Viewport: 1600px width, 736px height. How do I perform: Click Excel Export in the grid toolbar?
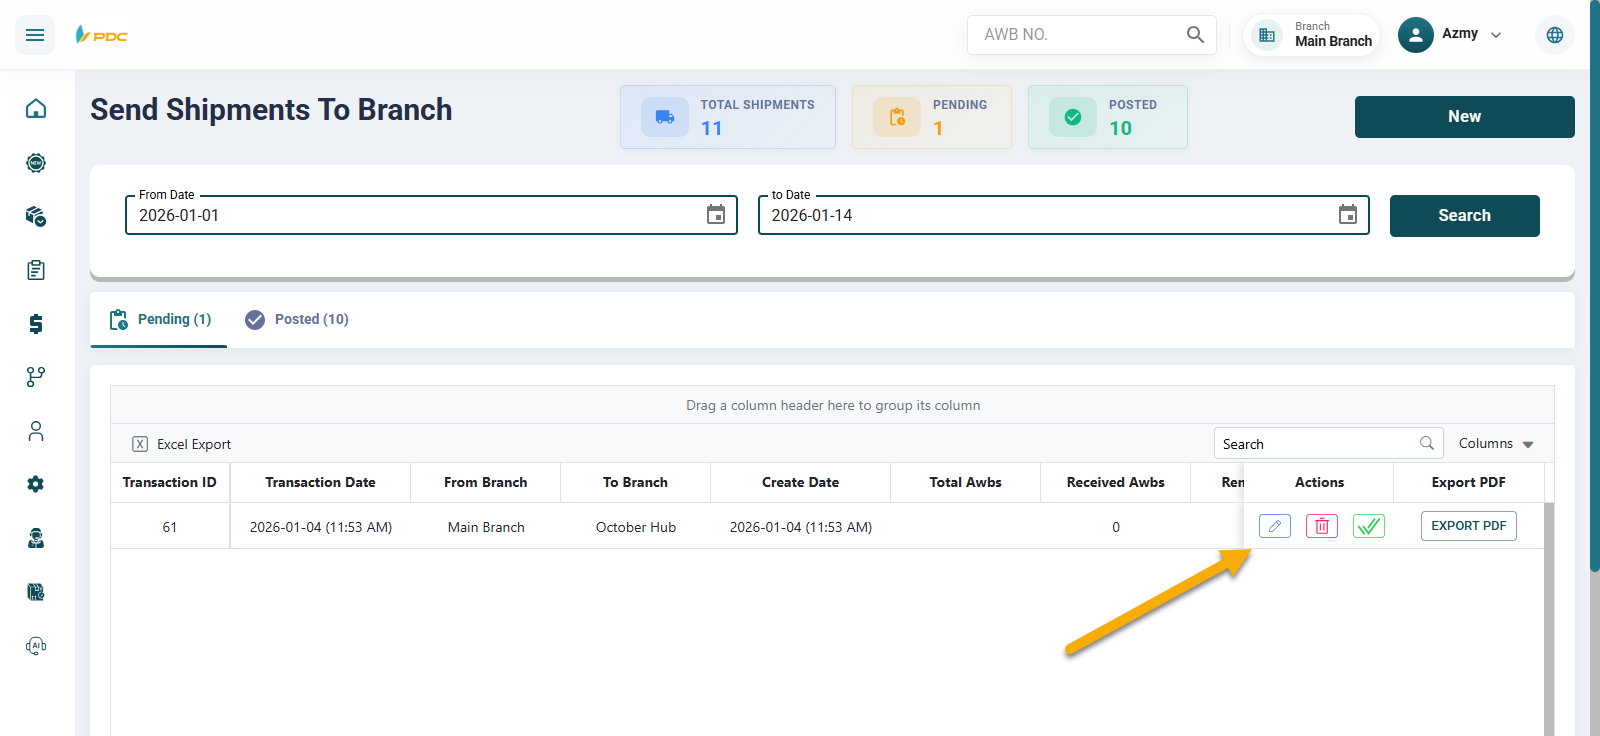[x=182, y=444]
